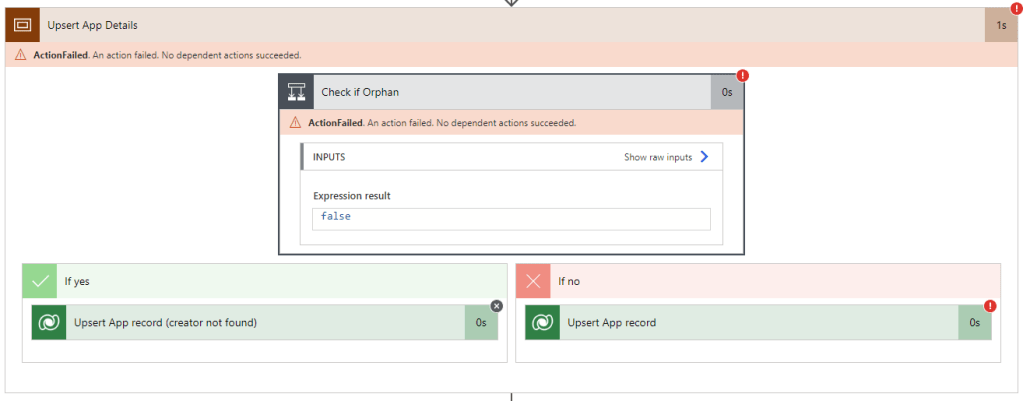Click the red error badge on Check if Orphan

coord(743,76)
